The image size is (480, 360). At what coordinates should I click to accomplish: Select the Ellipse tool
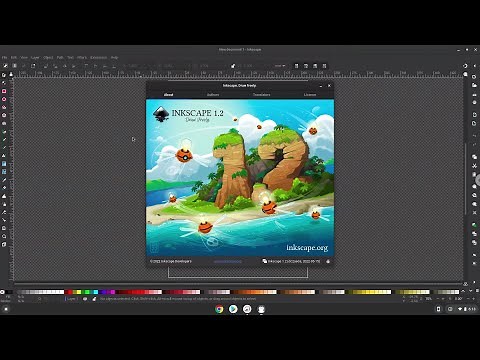[4, 99]
